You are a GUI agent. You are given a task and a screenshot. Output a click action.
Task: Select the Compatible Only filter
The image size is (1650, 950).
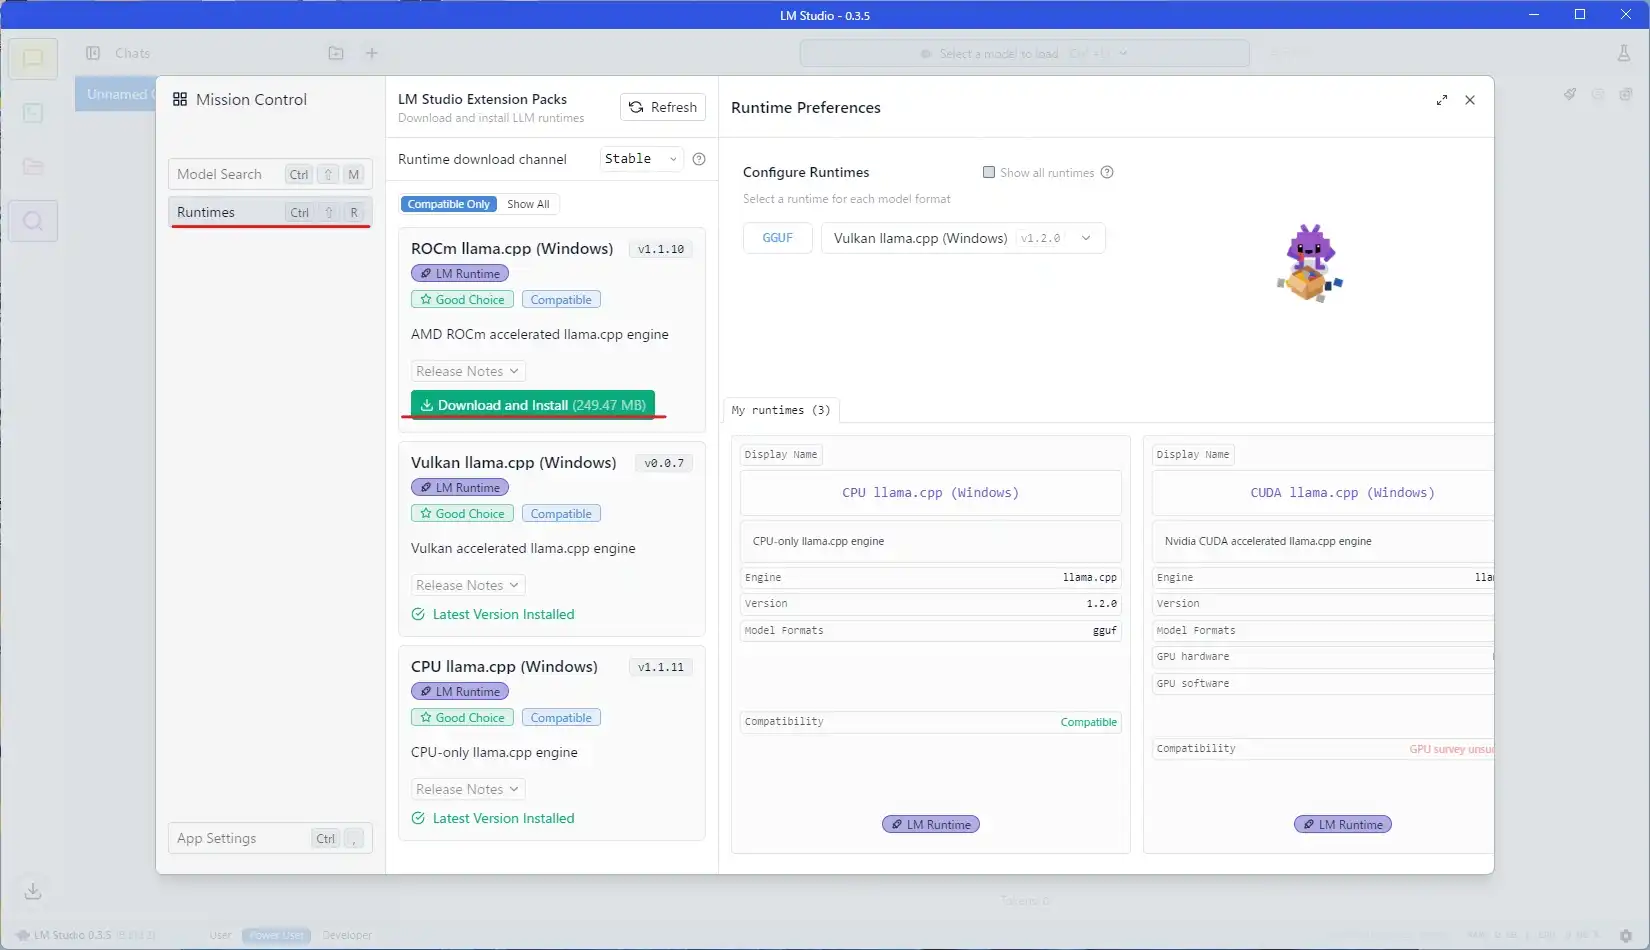[449, 204]
